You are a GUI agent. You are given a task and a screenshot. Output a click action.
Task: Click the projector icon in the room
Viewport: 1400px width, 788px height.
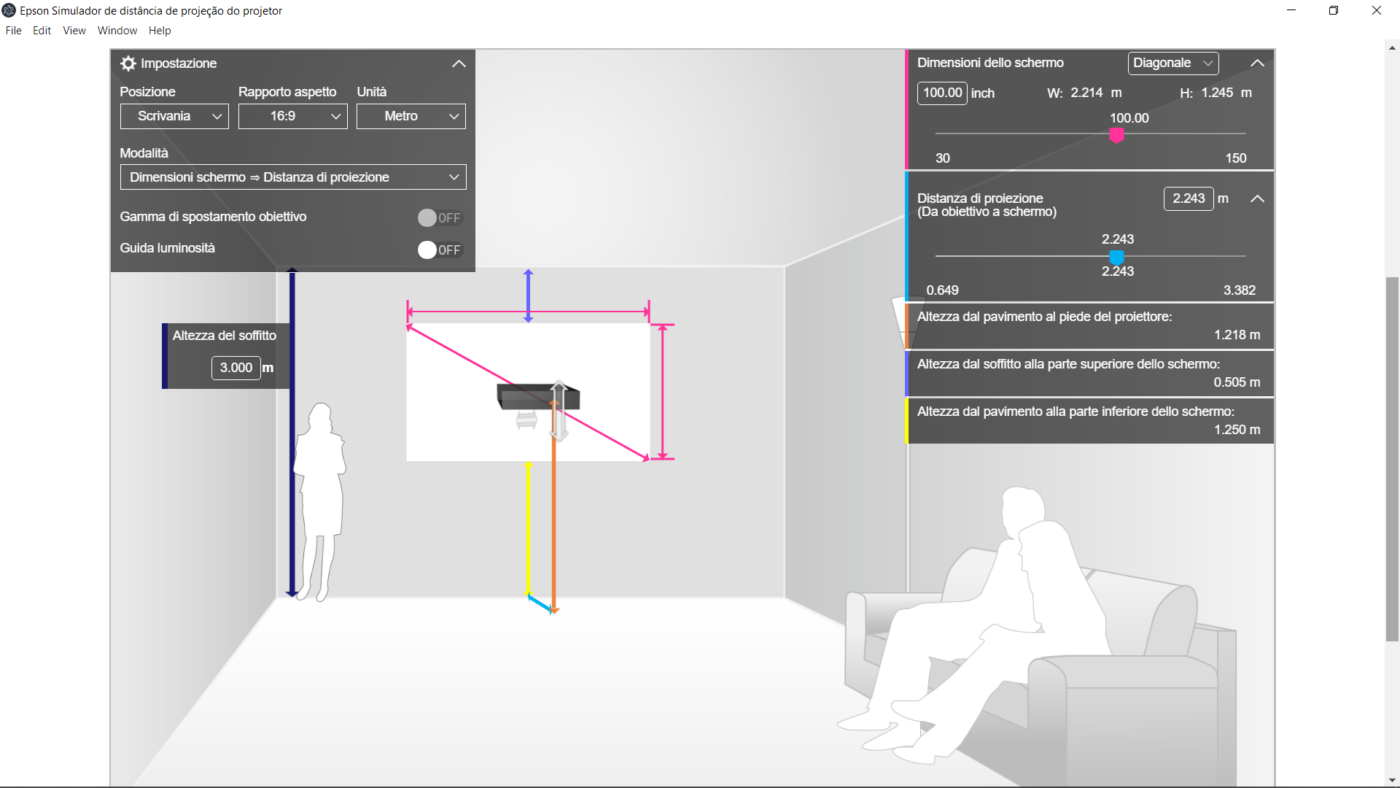coord(539,396)
